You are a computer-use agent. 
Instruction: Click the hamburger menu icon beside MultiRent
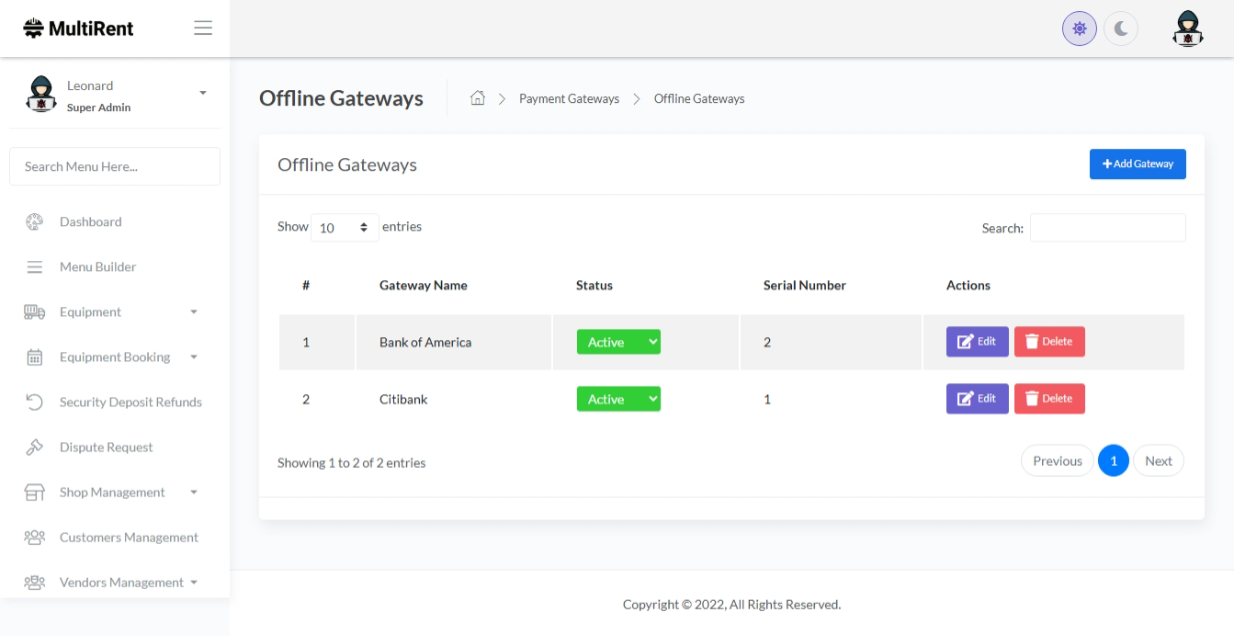click(x=203, y=28)
